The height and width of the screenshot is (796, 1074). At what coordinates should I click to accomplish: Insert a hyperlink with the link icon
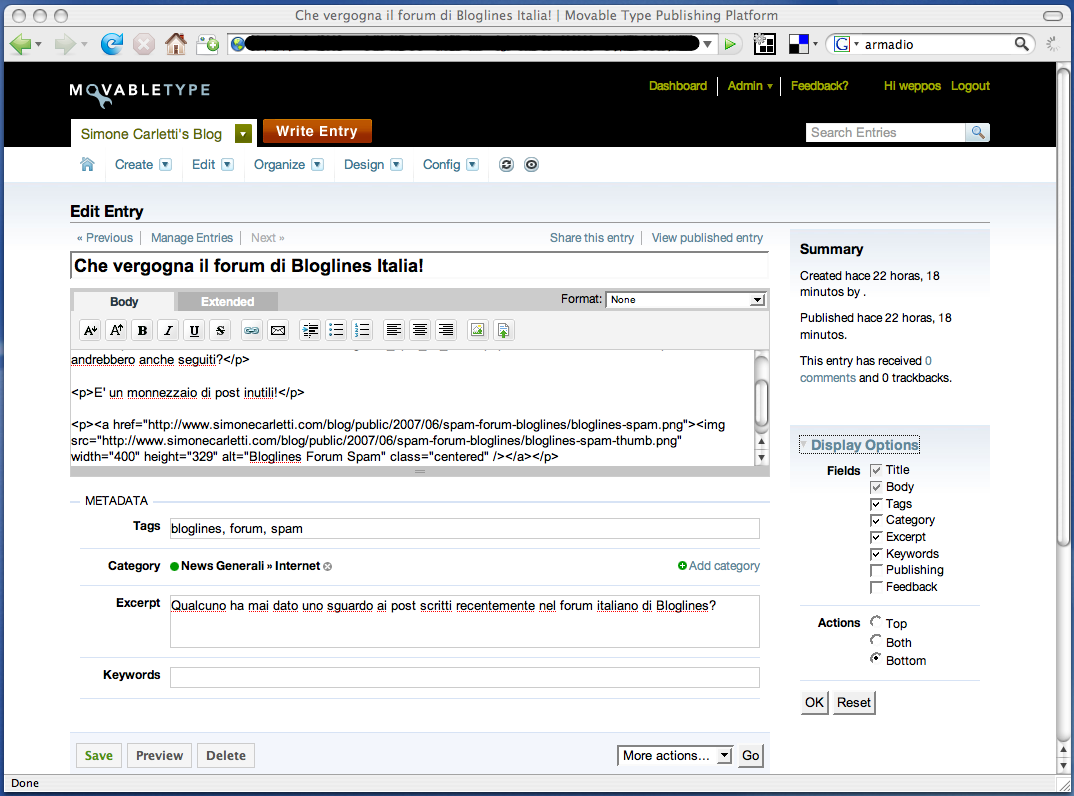pyautogui.click(x=251, y=330)
